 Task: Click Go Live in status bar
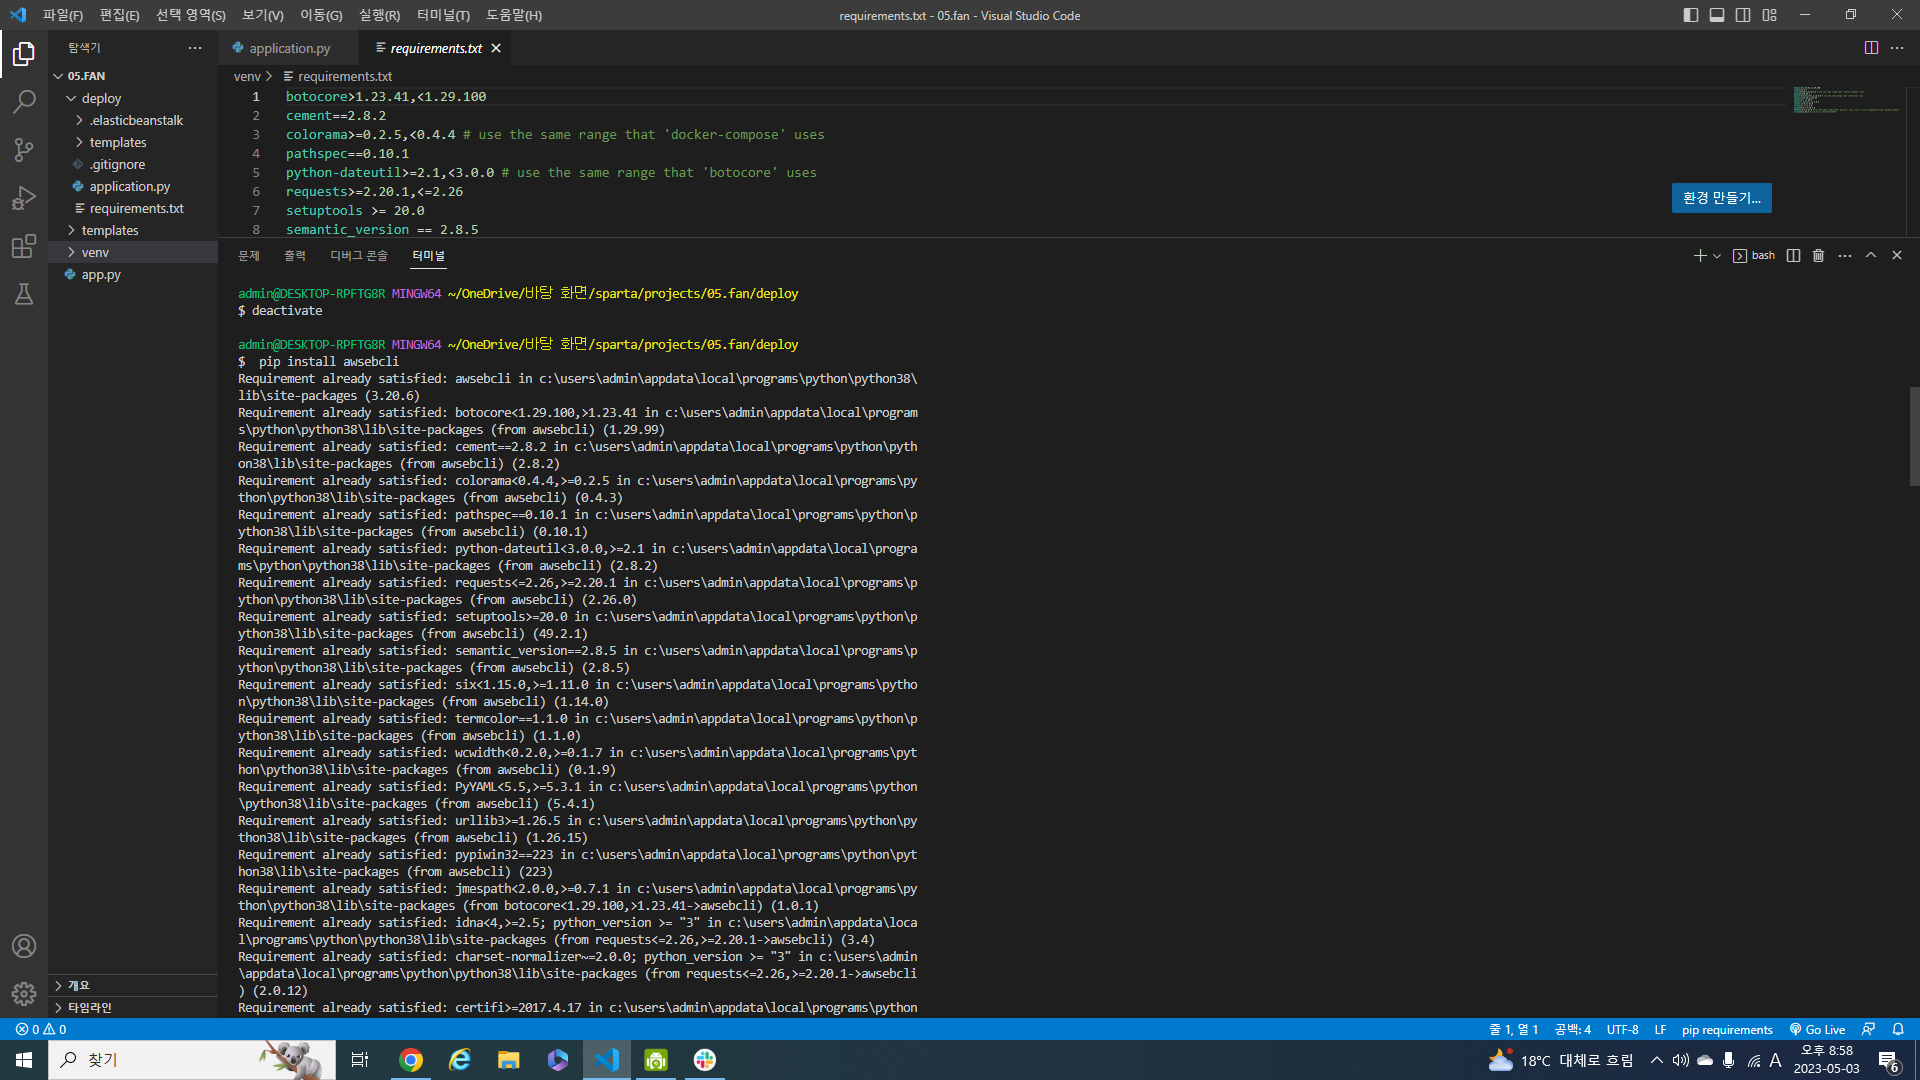tap(1817, 1029)
